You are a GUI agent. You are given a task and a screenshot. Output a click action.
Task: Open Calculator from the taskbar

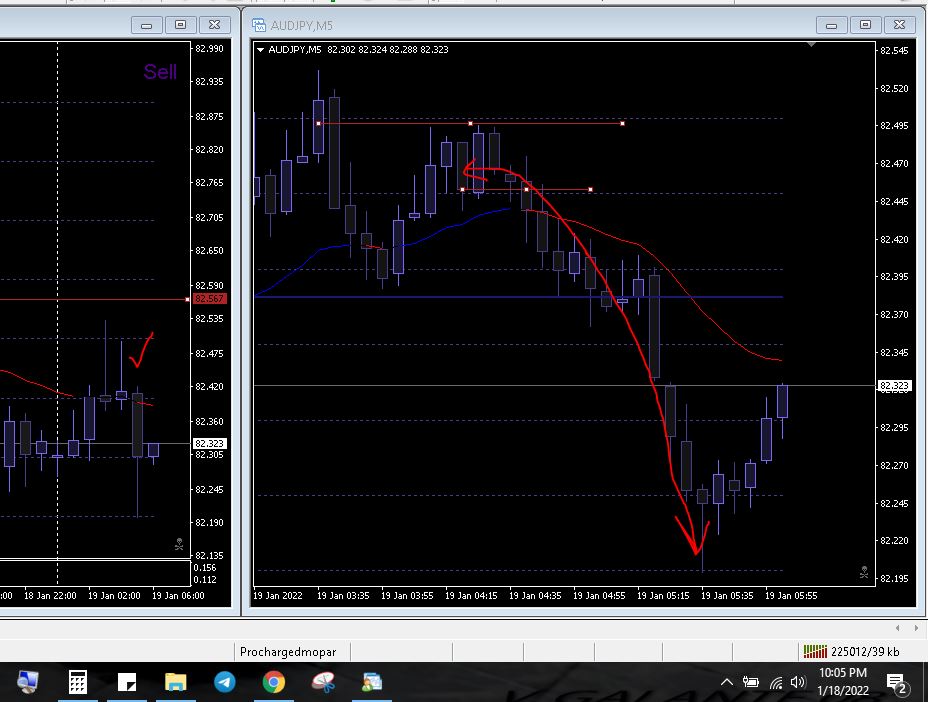(x=78, y=682)
